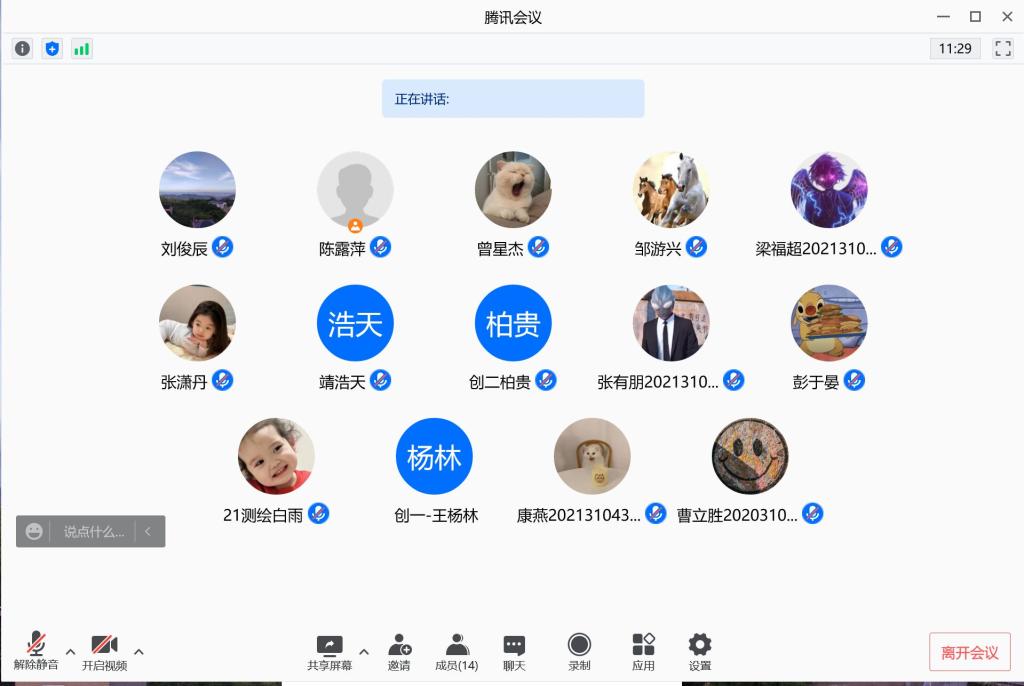Start screen sharing with 共享屏幕
This screenshot has height=686, width=1024.
pyautogui.click(x=329, y=653)
